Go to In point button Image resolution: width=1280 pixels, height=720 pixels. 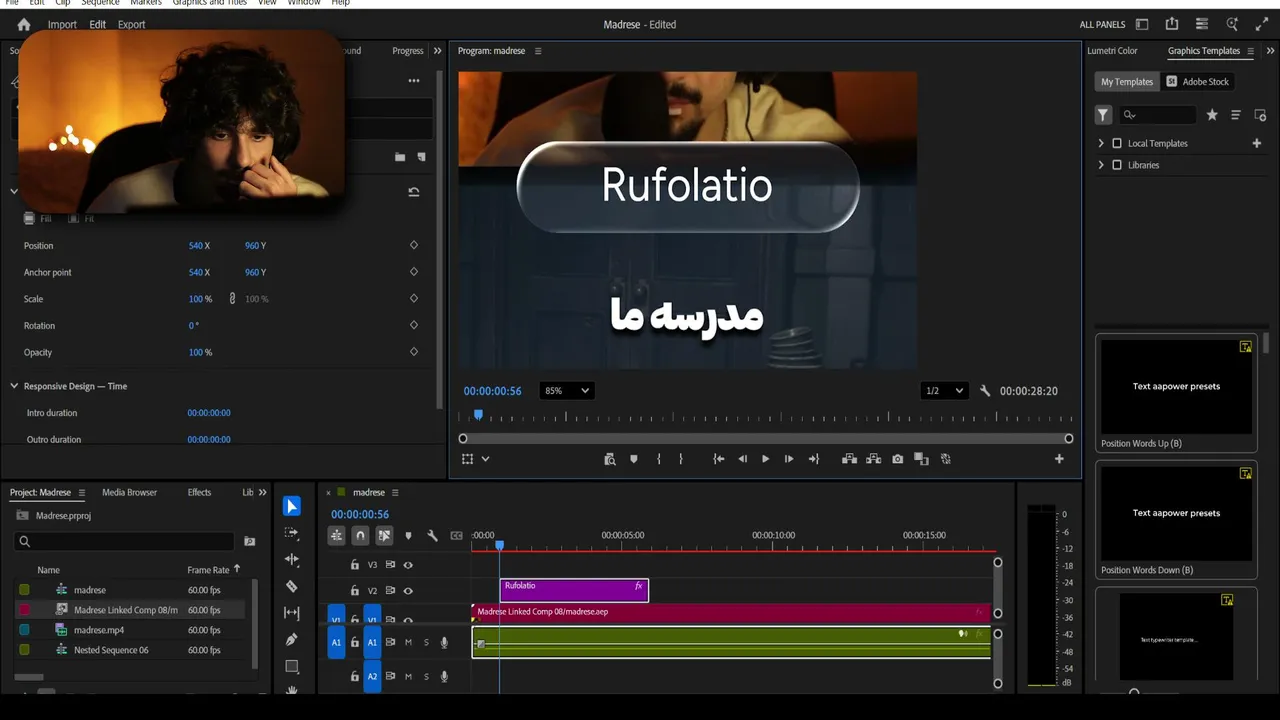718,459
